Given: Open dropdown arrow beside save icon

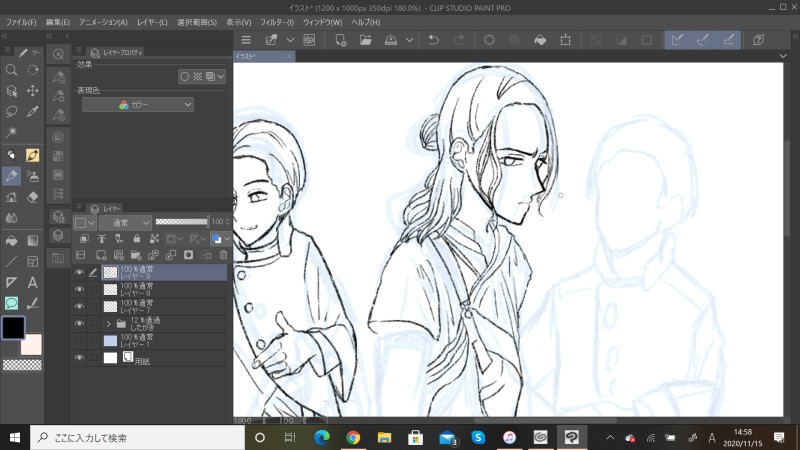Looking at the screenshot, I should click(409, 40).
